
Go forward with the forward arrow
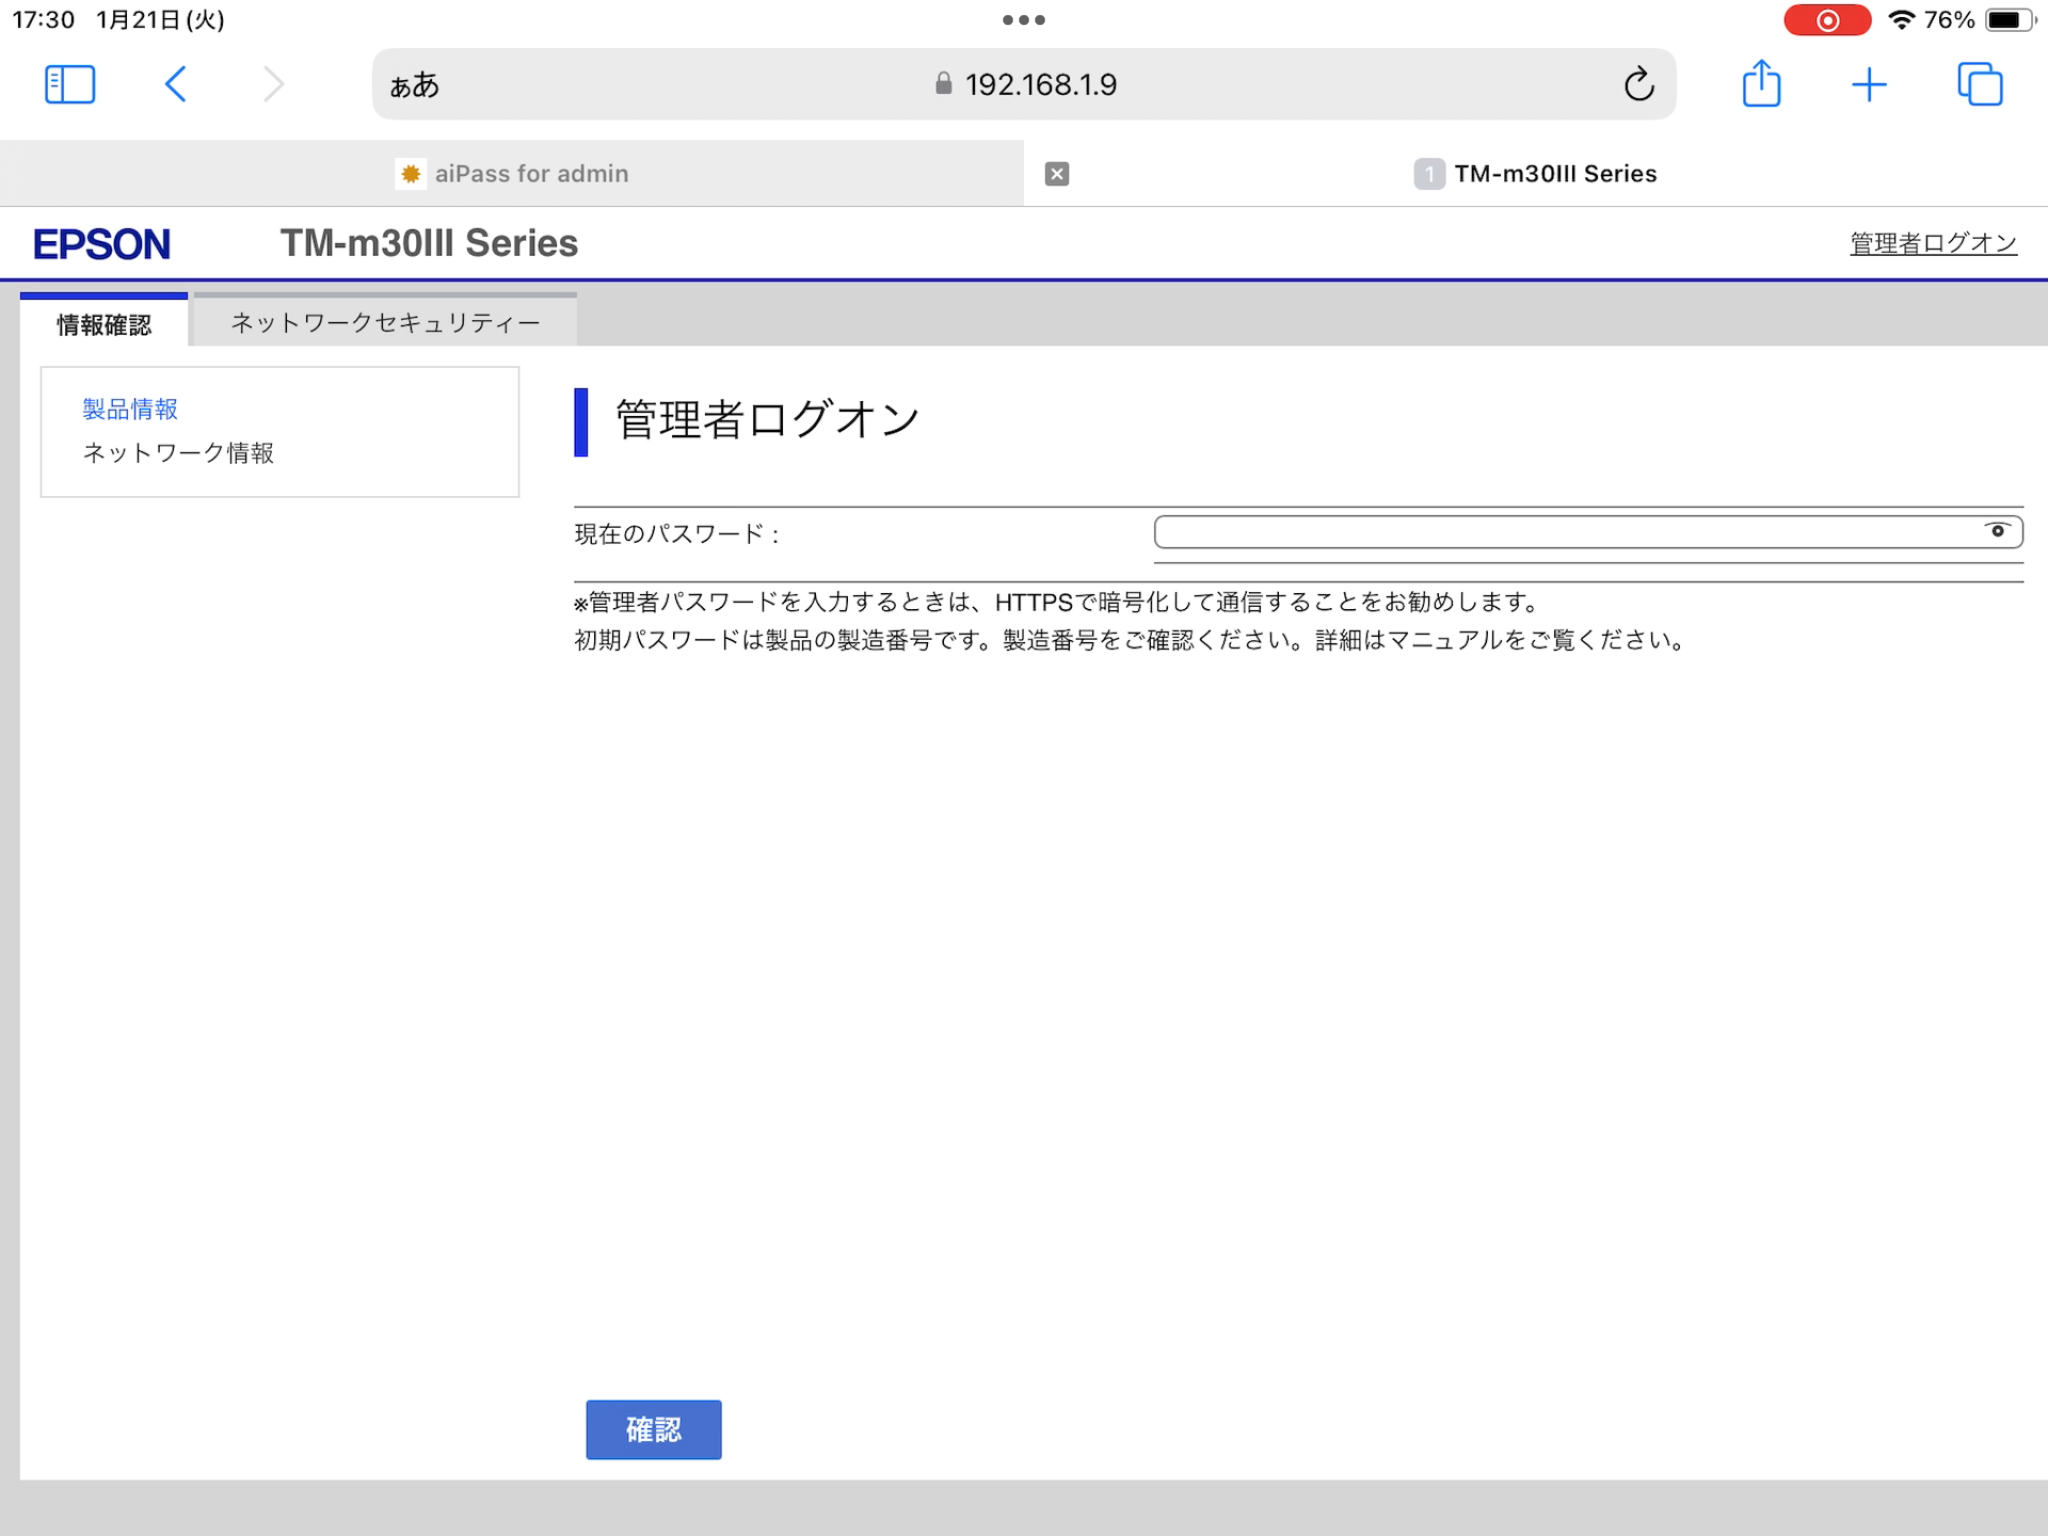273,85
